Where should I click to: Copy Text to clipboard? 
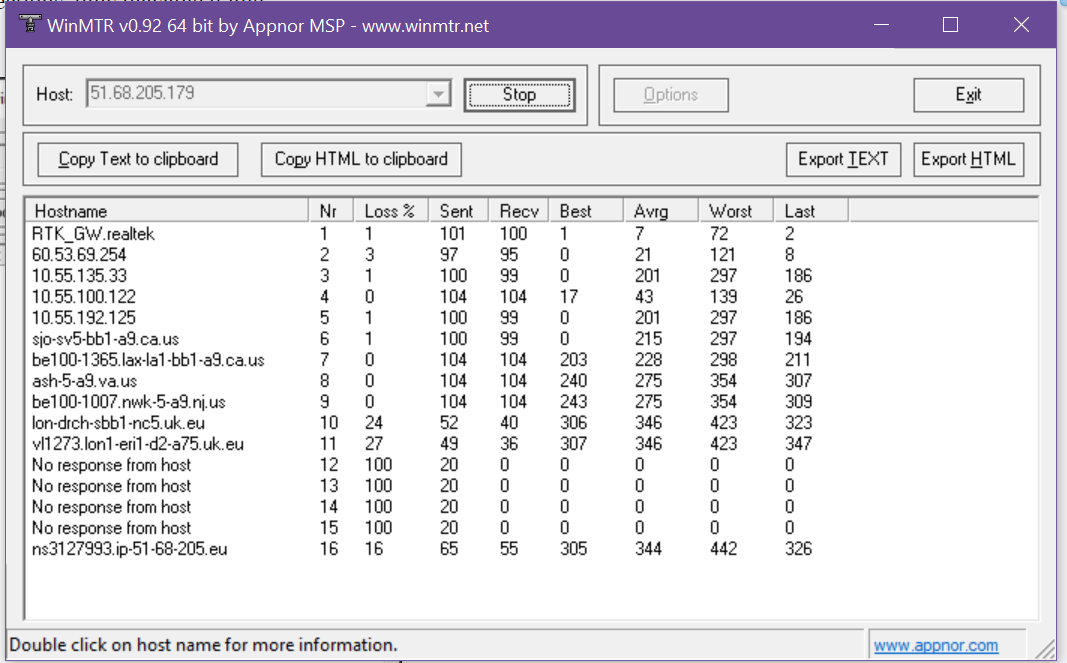(x=138, y=159)
